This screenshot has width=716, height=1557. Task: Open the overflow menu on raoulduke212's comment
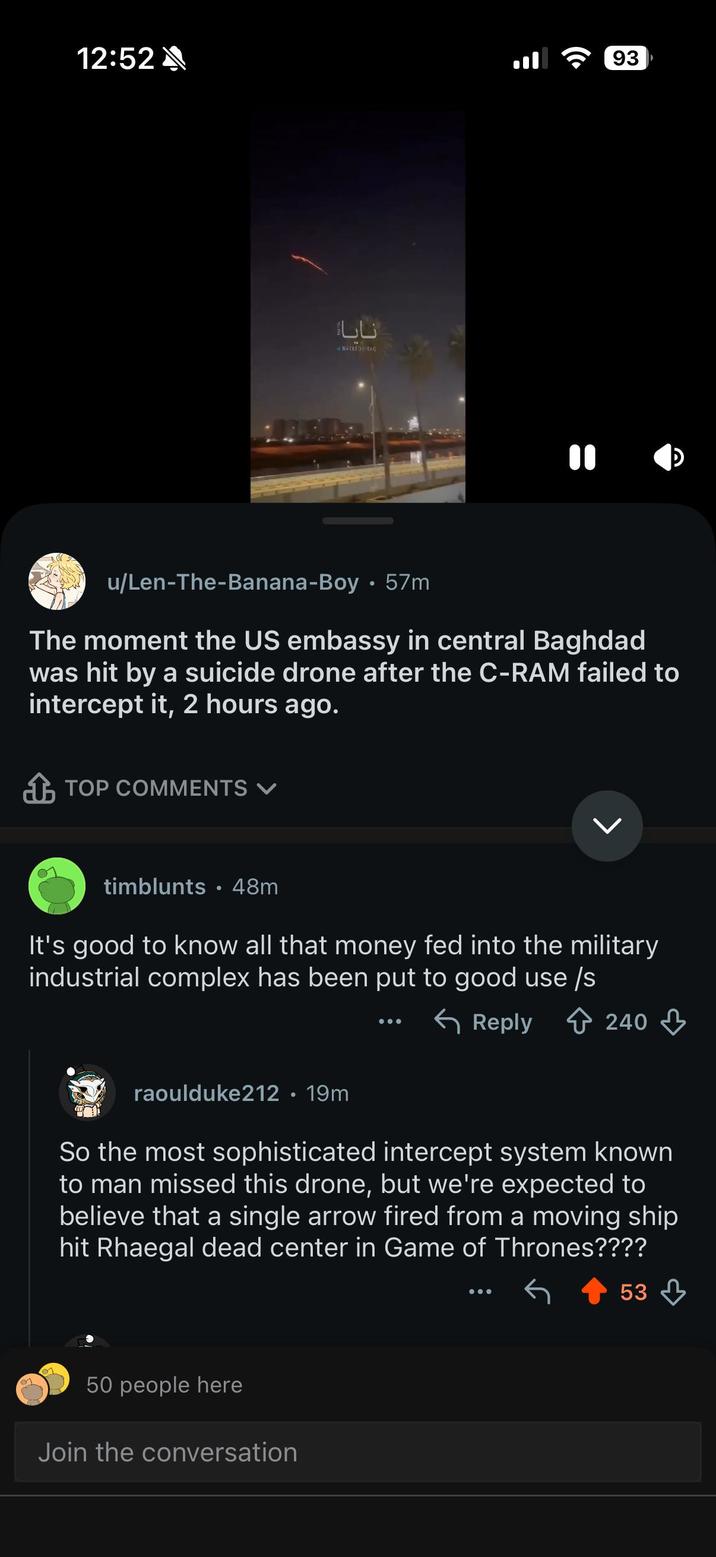pos(480,1291)
